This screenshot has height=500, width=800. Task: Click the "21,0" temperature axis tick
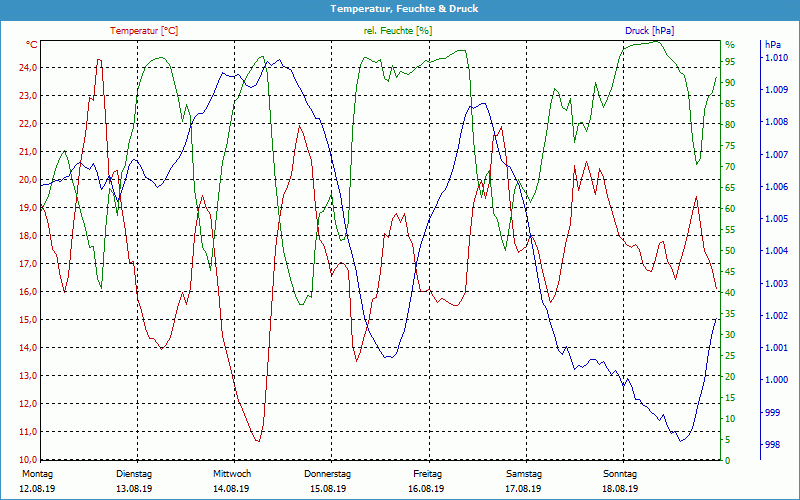(28, 152)
